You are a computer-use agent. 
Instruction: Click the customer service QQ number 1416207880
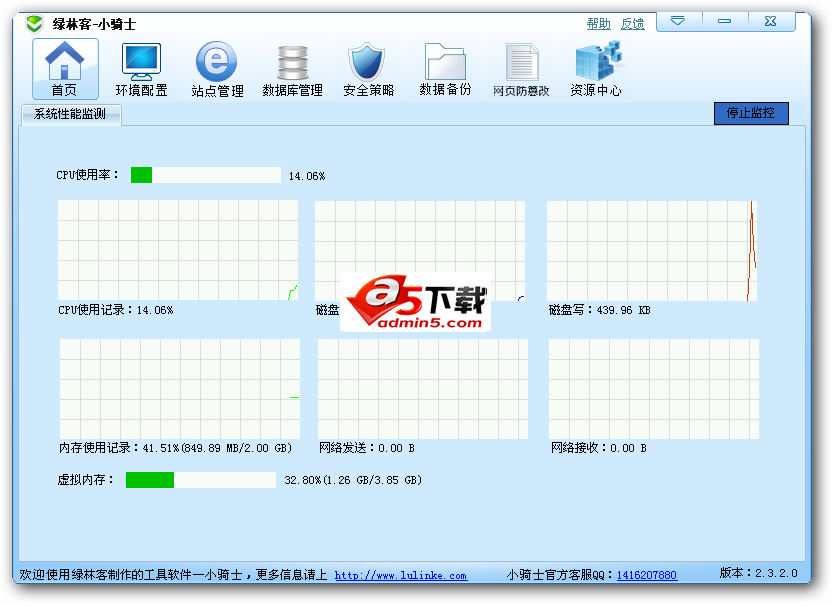tap(647, 575)
